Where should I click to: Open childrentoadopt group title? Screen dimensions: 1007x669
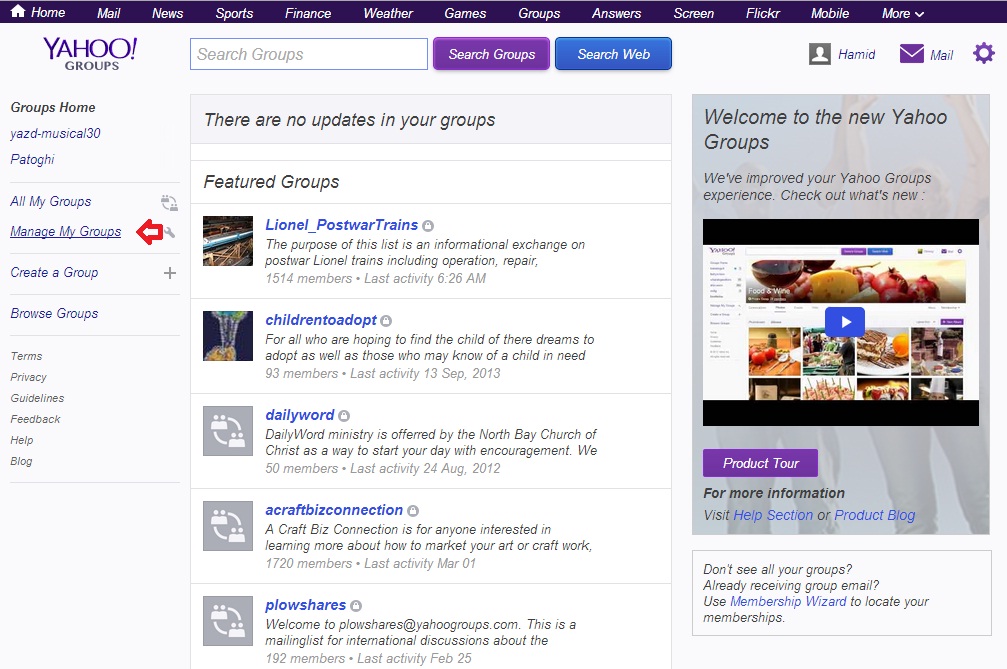321,320
